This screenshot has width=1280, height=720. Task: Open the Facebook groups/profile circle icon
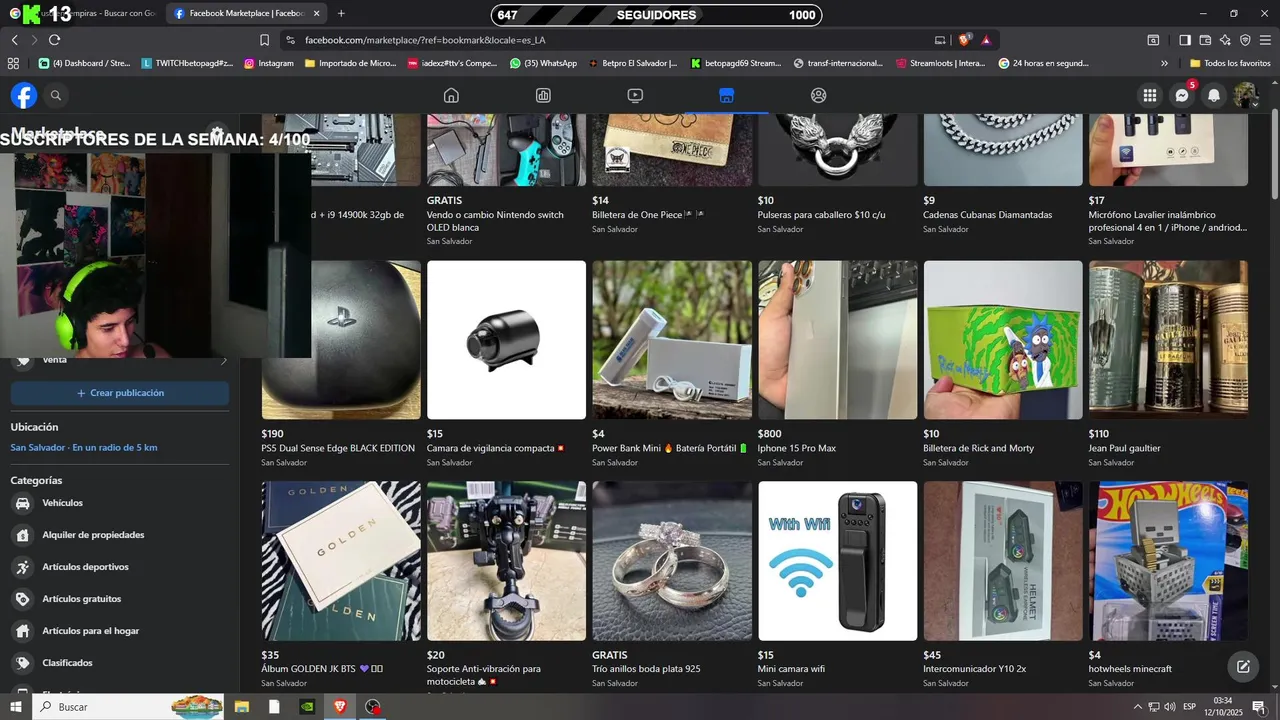pyautogui.click(x=818, y=95)
